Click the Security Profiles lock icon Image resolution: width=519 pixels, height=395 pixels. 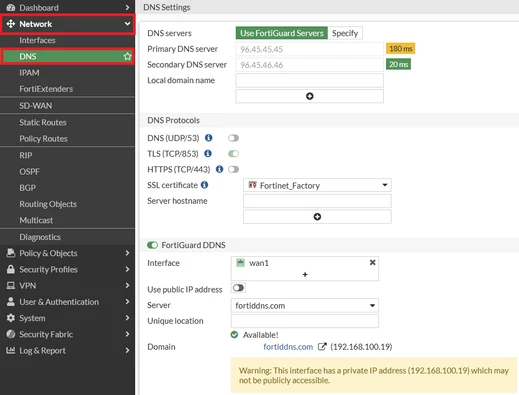tap(11, 269)
